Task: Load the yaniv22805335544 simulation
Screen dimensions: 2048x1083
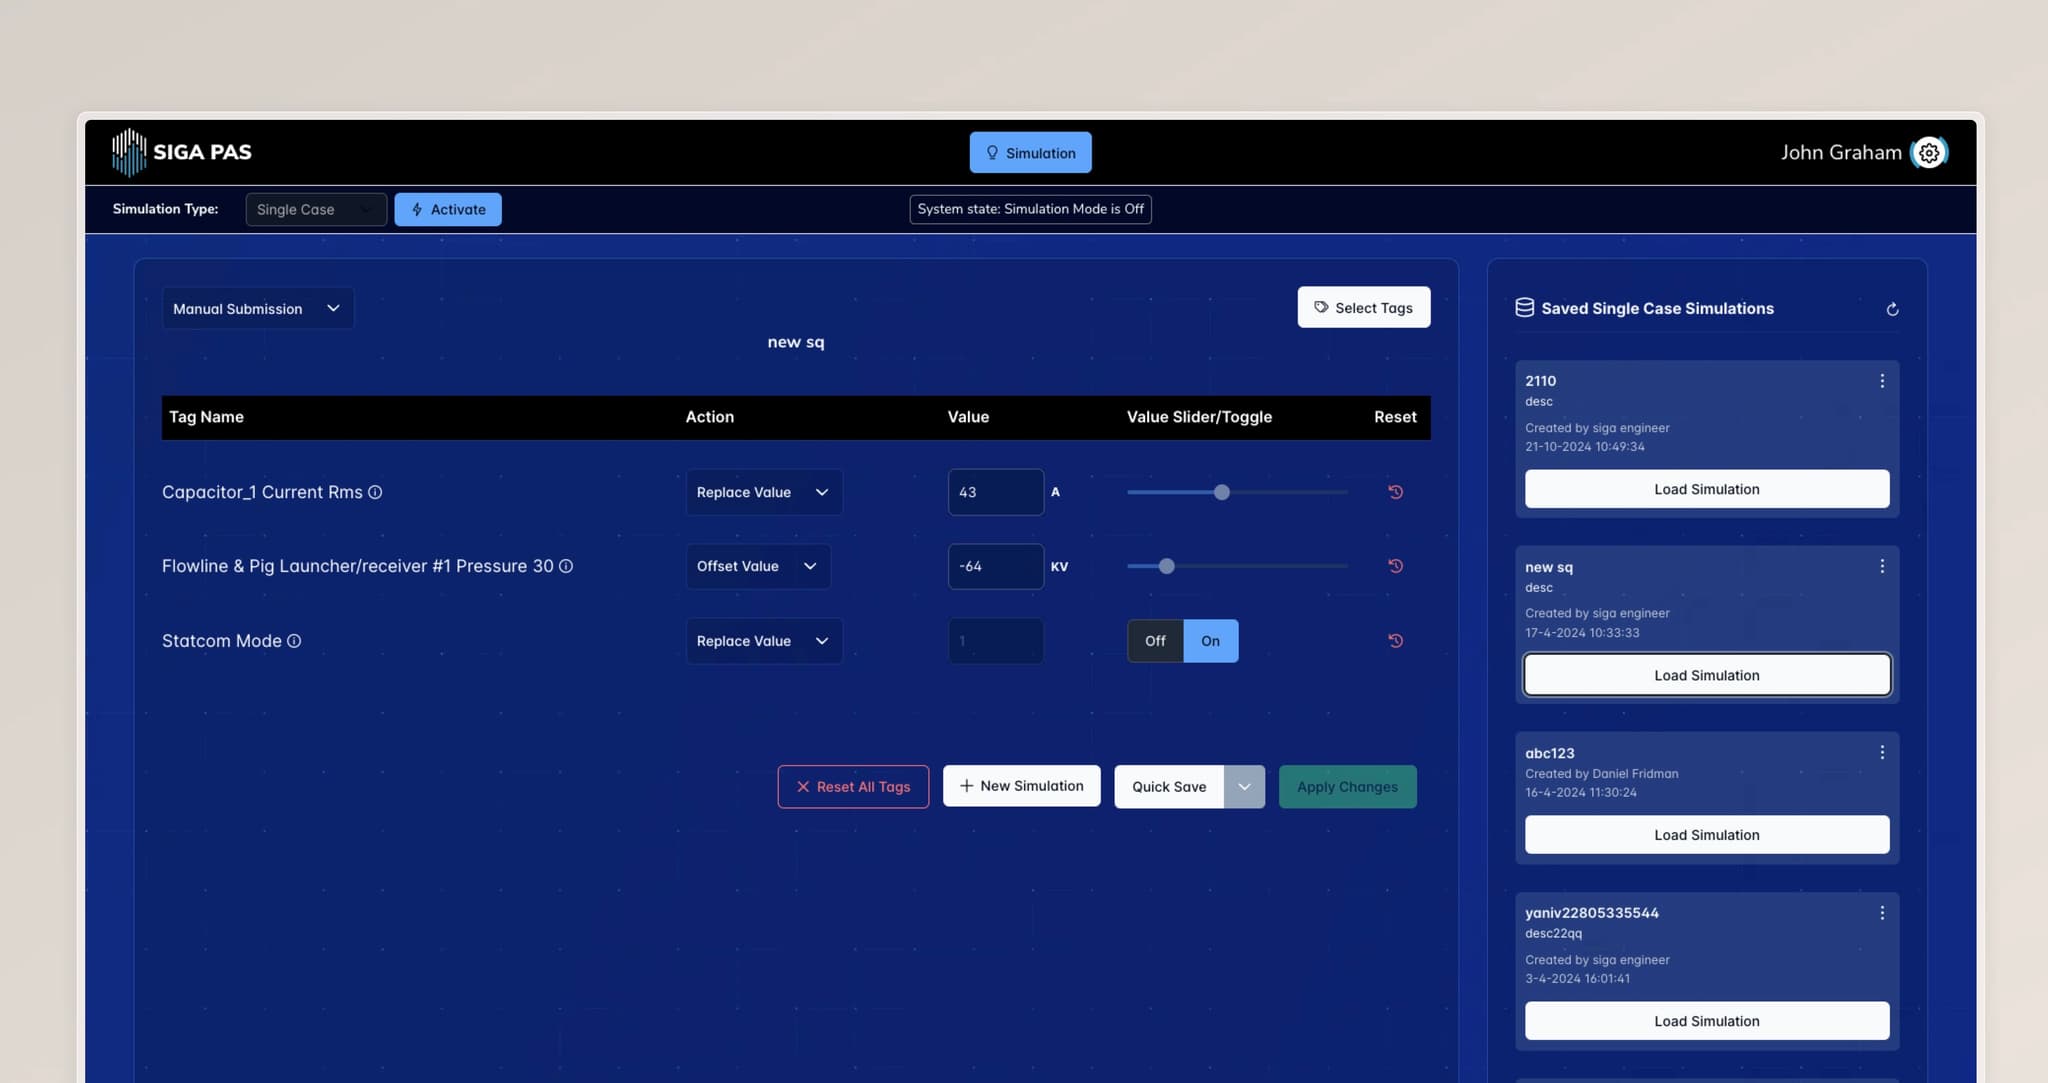Action: (1706, 1021)
